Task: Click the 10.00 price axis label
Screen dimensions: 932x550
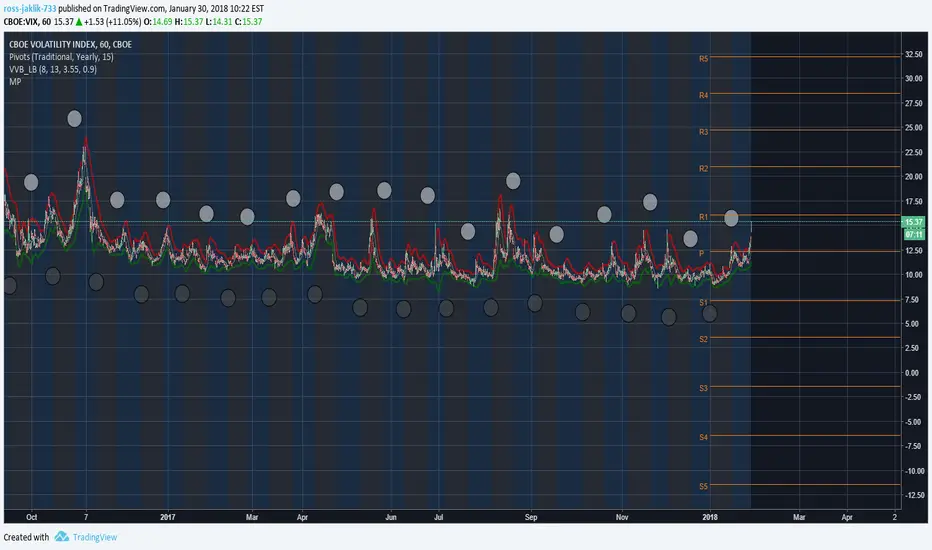Action: (x=914, y=275)
